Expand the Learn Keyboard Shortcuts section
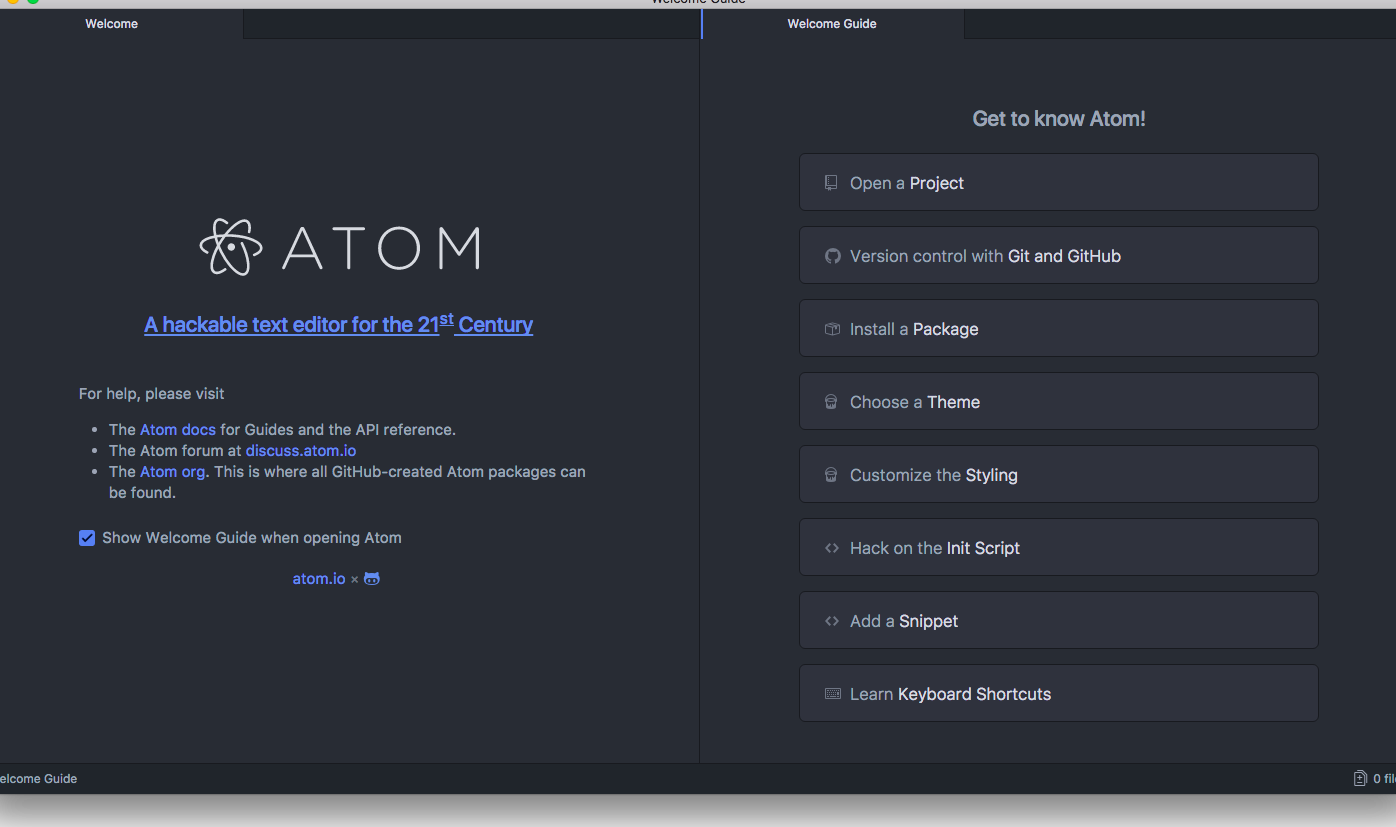Image resolution: width=1396 pixels, height=827 pixels. pos(1058,693)
